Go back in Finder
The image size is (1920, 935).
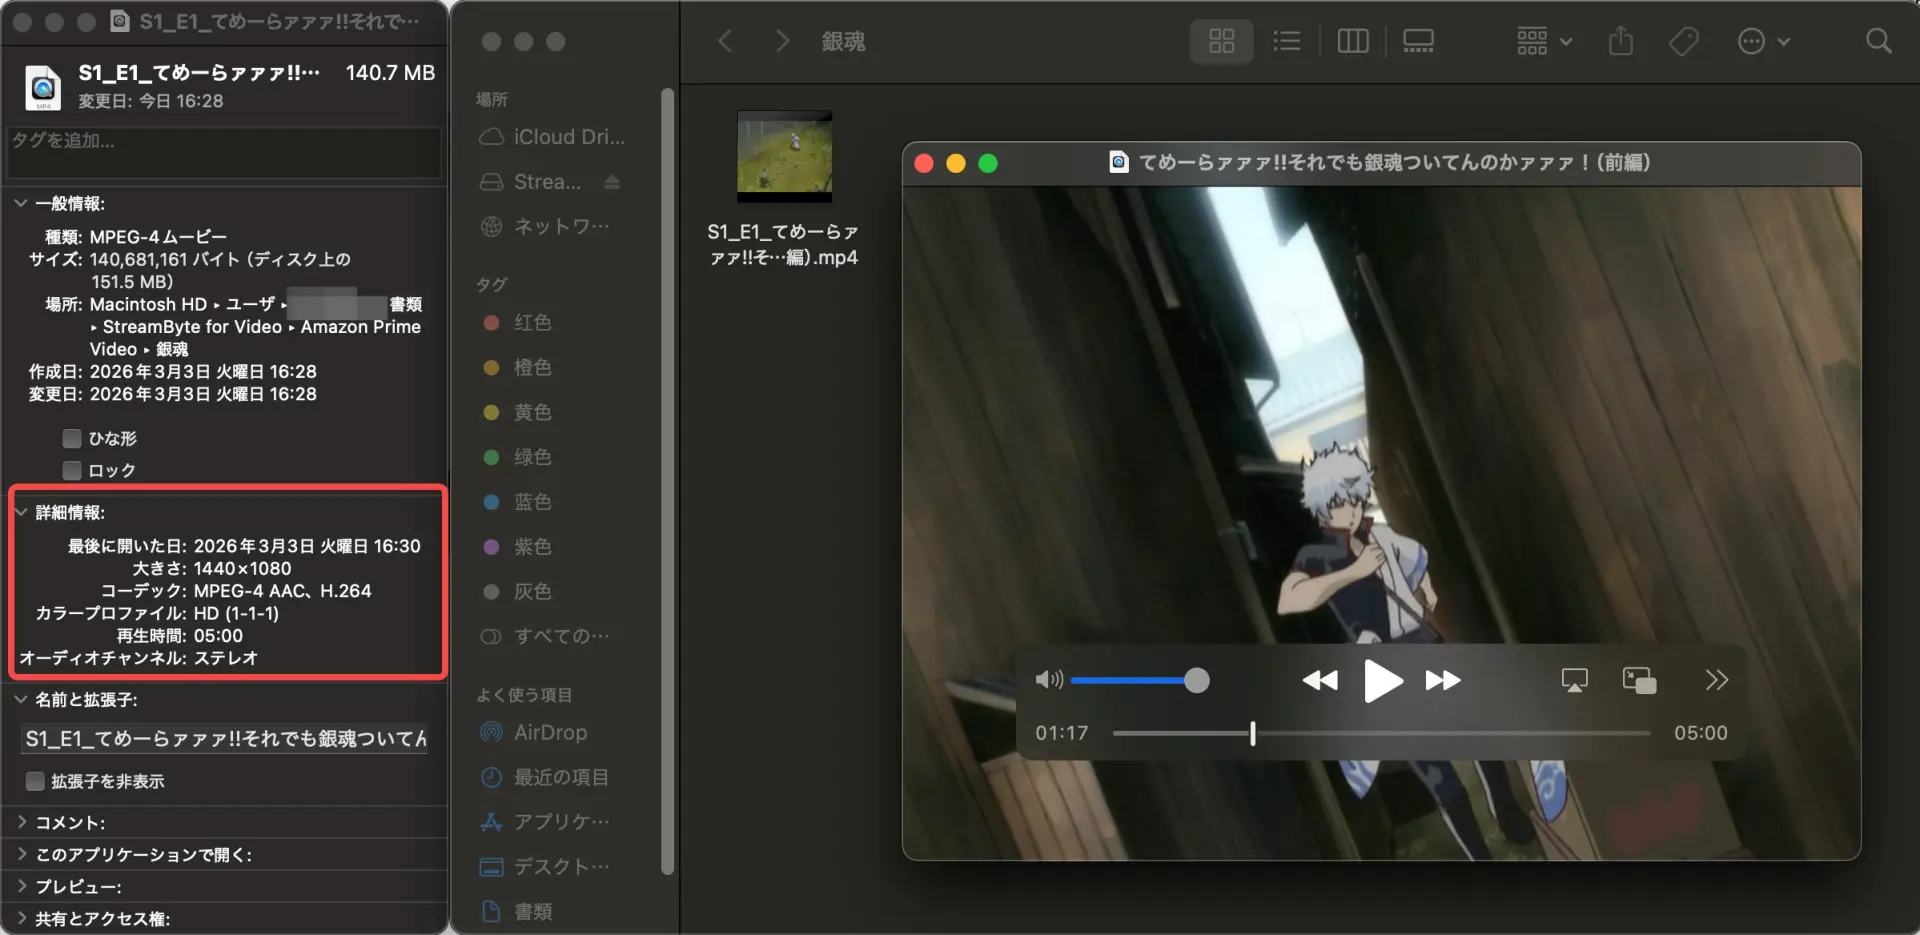[725, 41]
